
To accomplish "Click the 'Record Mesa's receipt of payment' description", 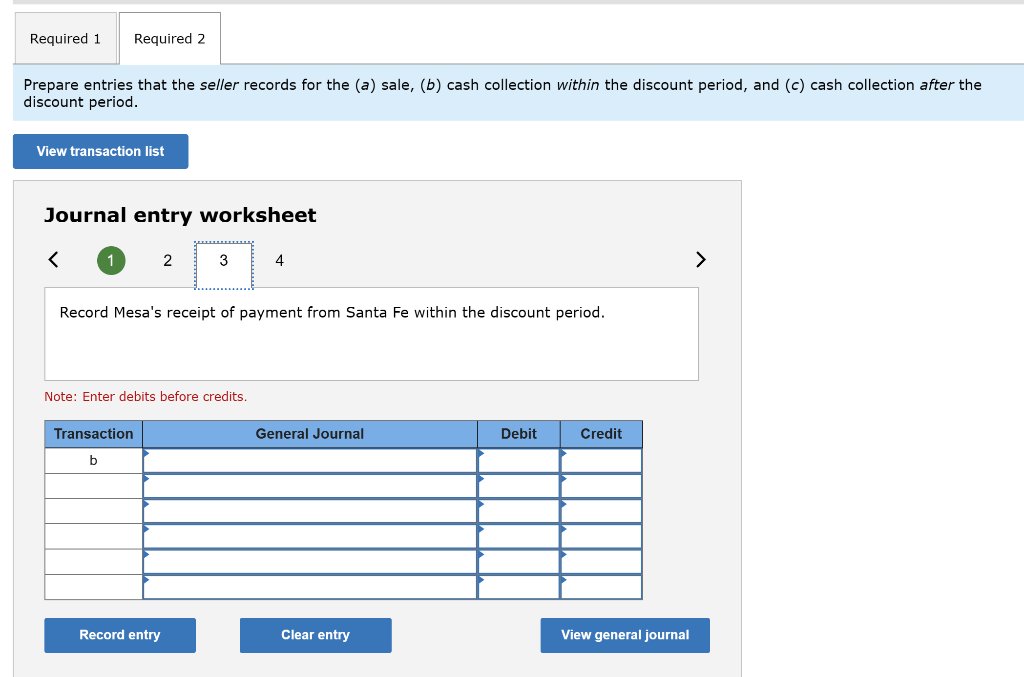I will click(332, 313).
